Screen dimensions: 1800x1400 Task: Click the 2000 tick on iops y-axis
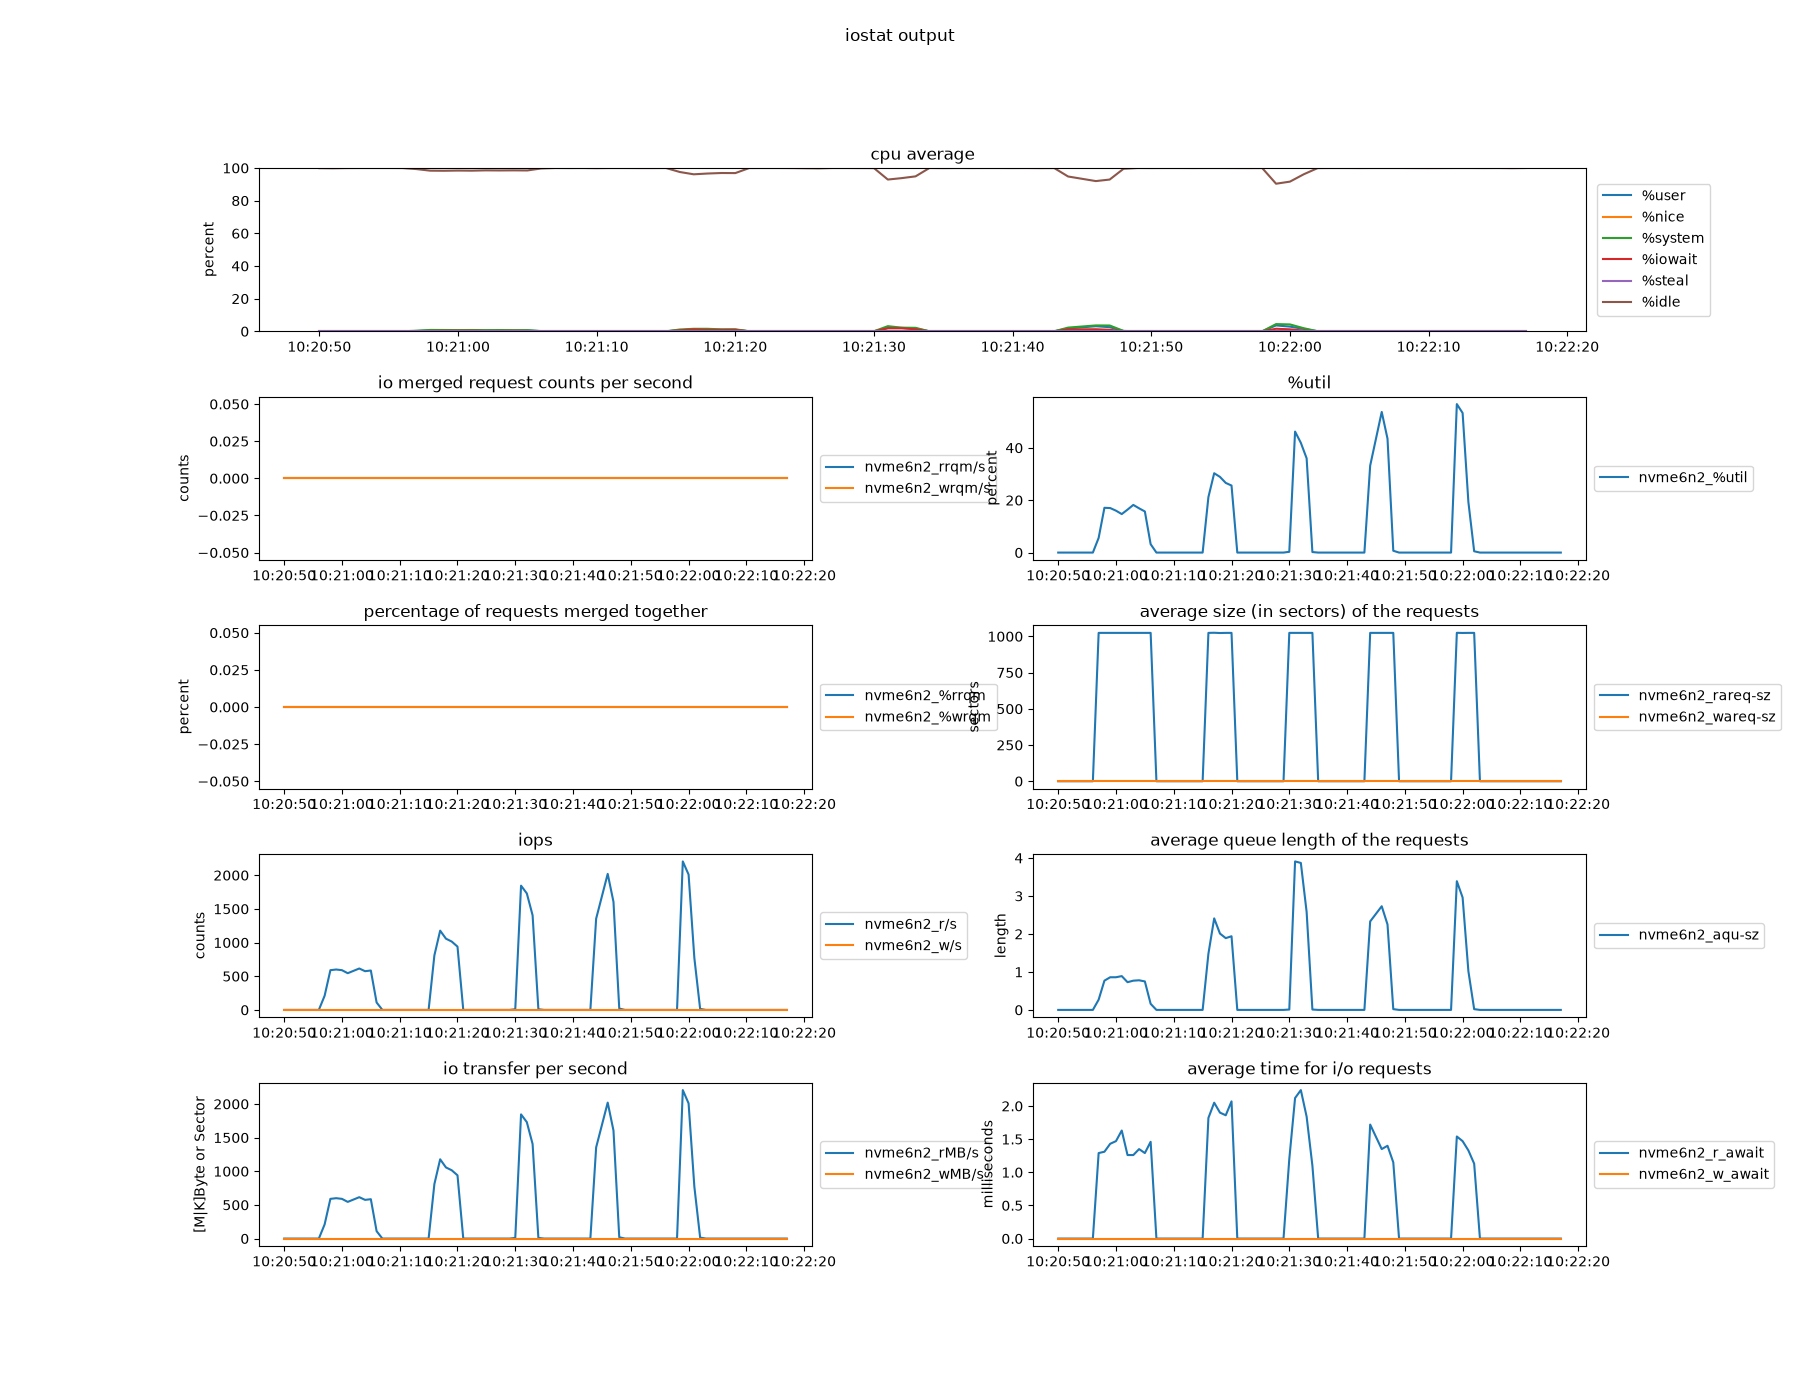231,876
